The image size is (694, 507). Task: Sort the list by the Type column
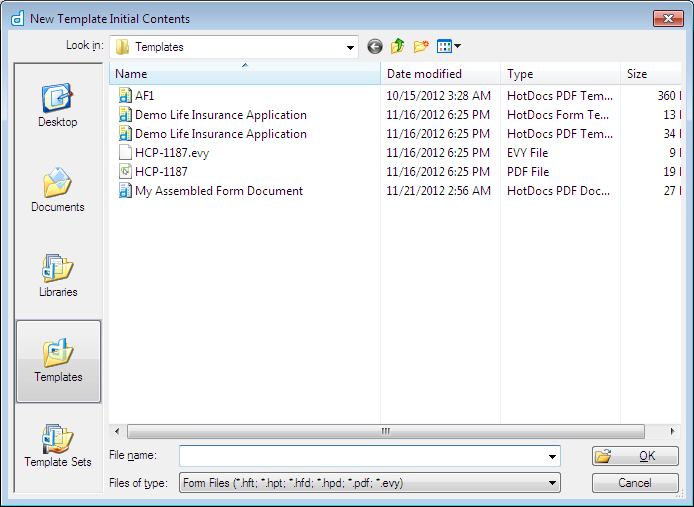560,74
